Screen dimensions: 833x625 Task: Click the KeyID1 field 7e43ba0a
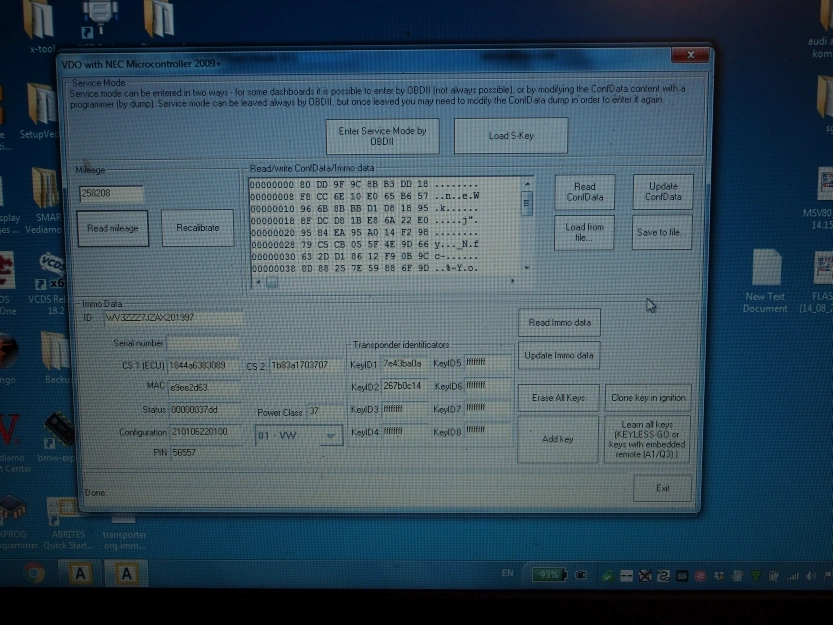(x=404, y=364)
